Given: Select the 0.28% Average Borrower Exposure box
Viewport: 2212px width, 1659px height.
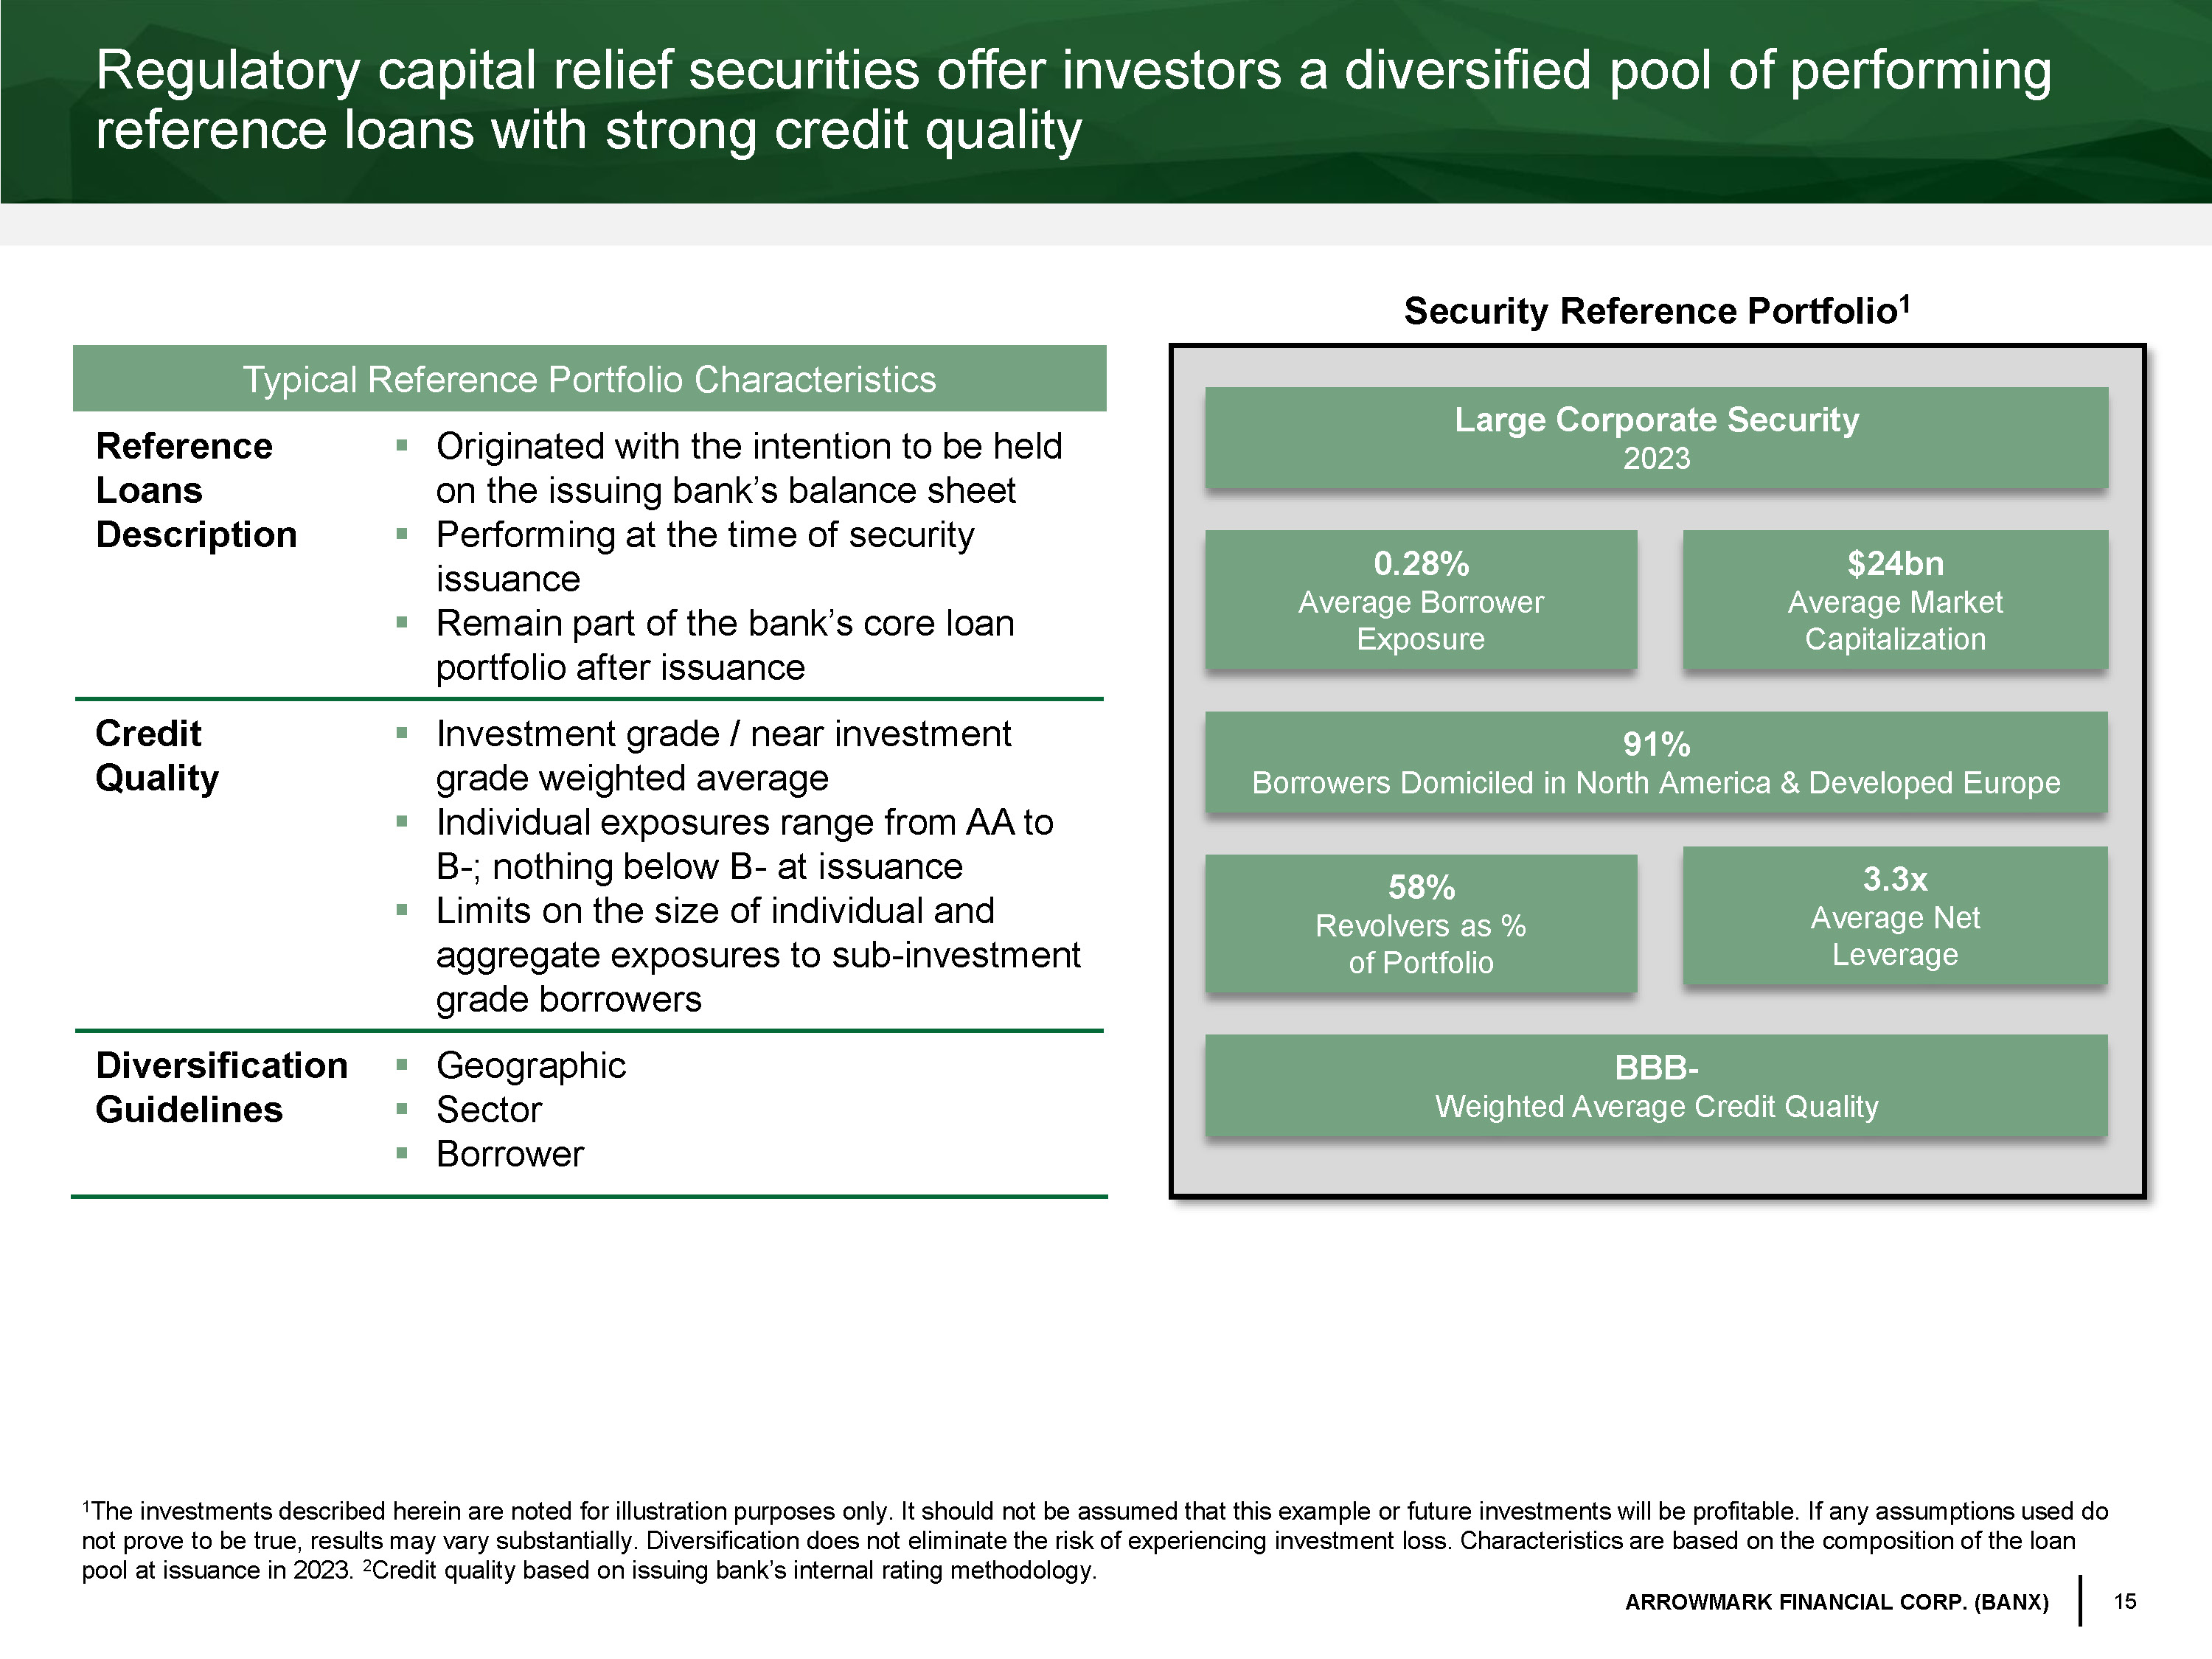Looking at the screenshot, I should point(1420,600).
